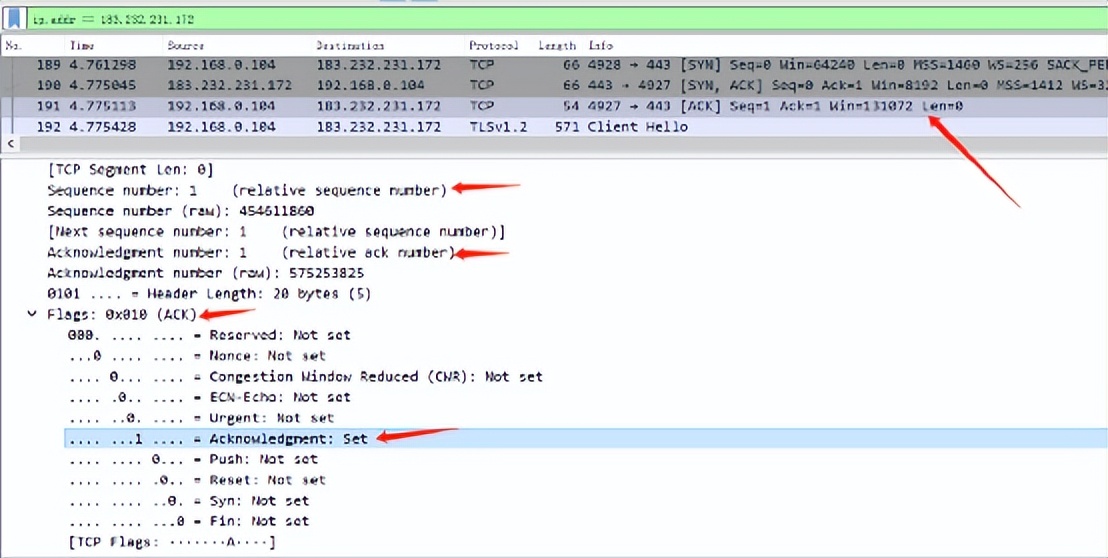
Task: Select the Sequence number: 1 relative line
Action: [x=247, y=191]
